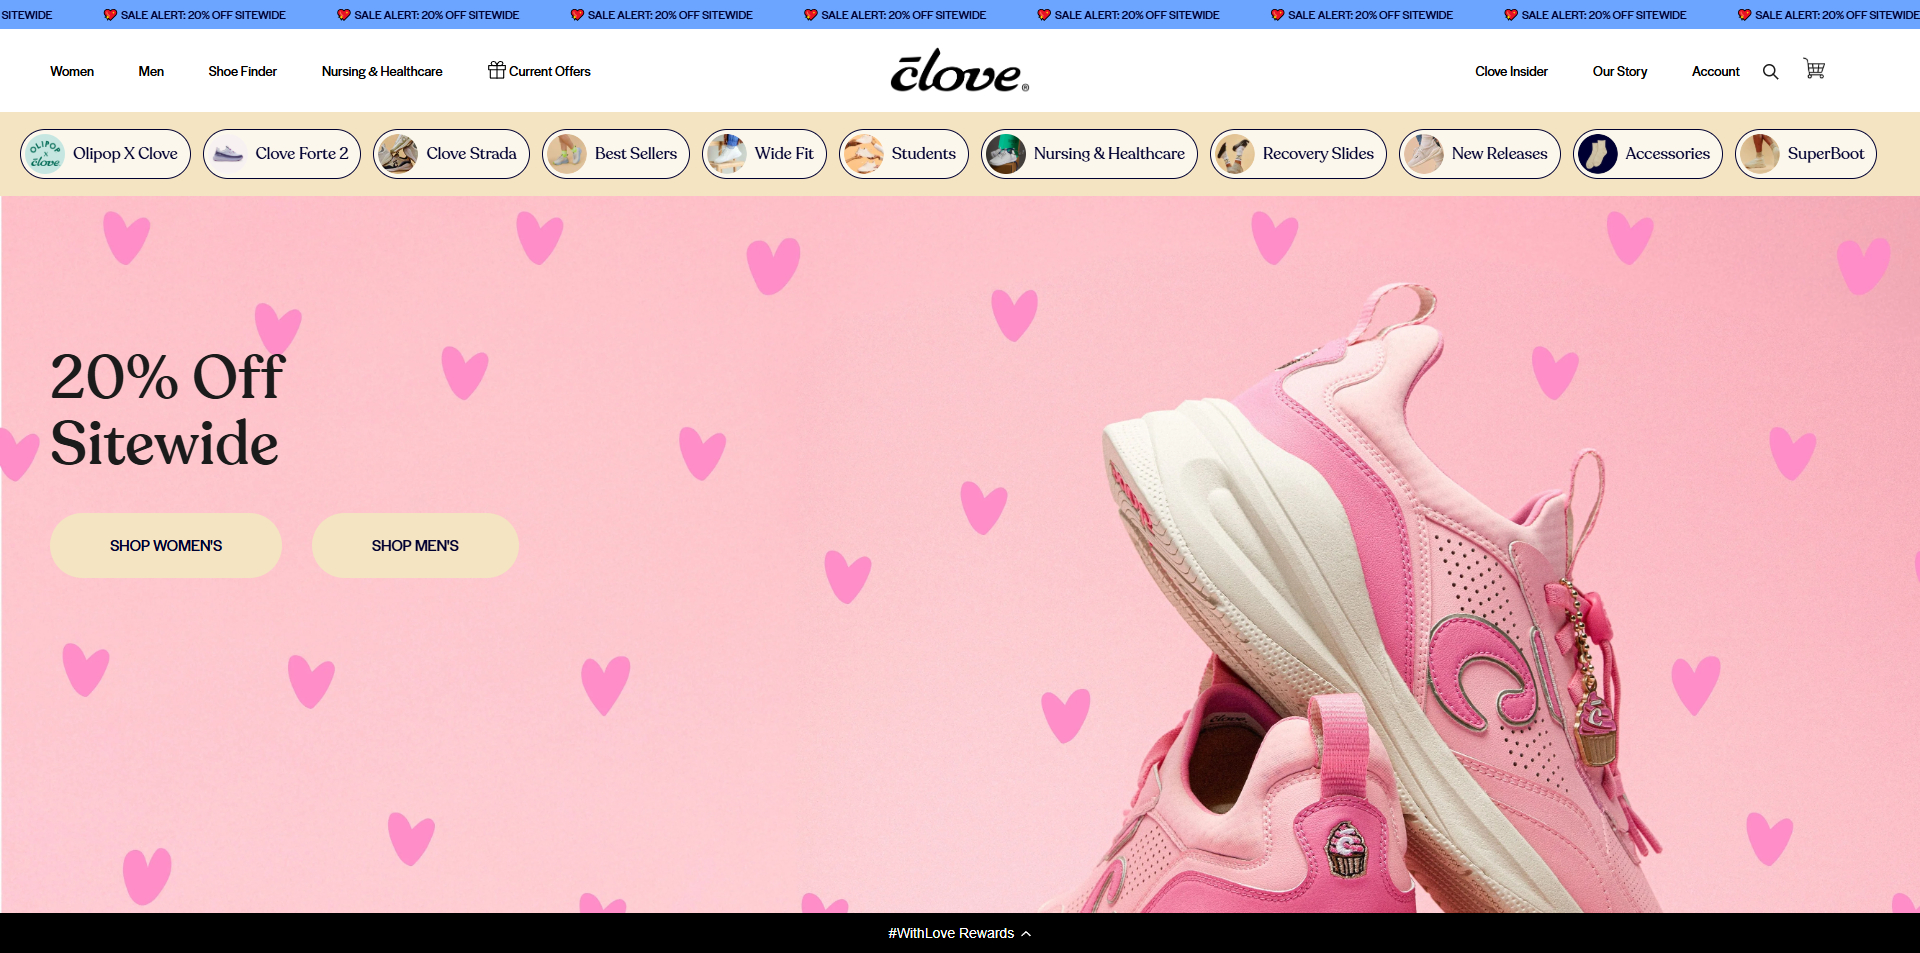View New Releases

coord(1479,153)
